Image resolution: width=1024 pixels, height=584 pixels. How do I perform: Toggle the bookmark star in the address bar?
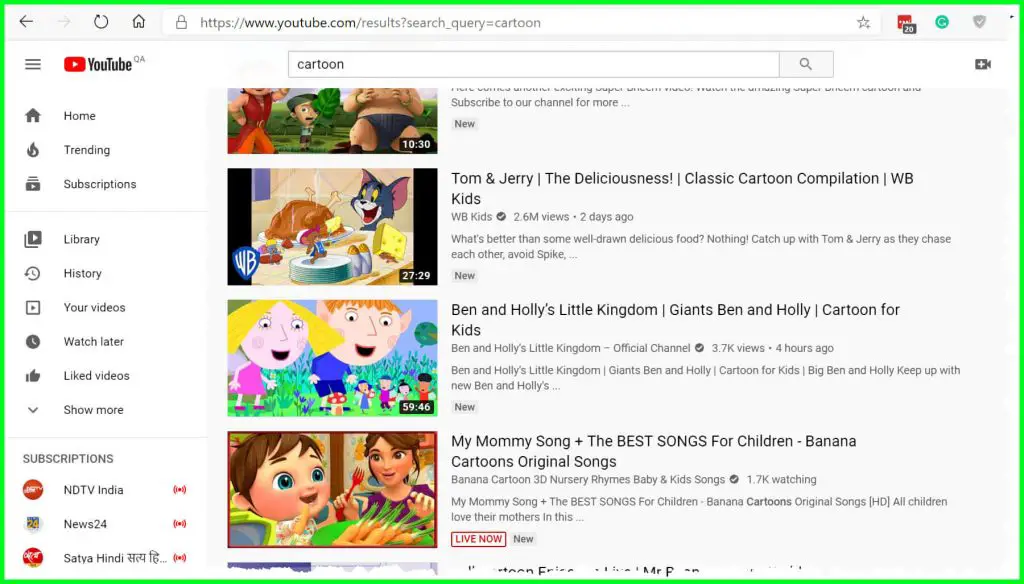862,21
